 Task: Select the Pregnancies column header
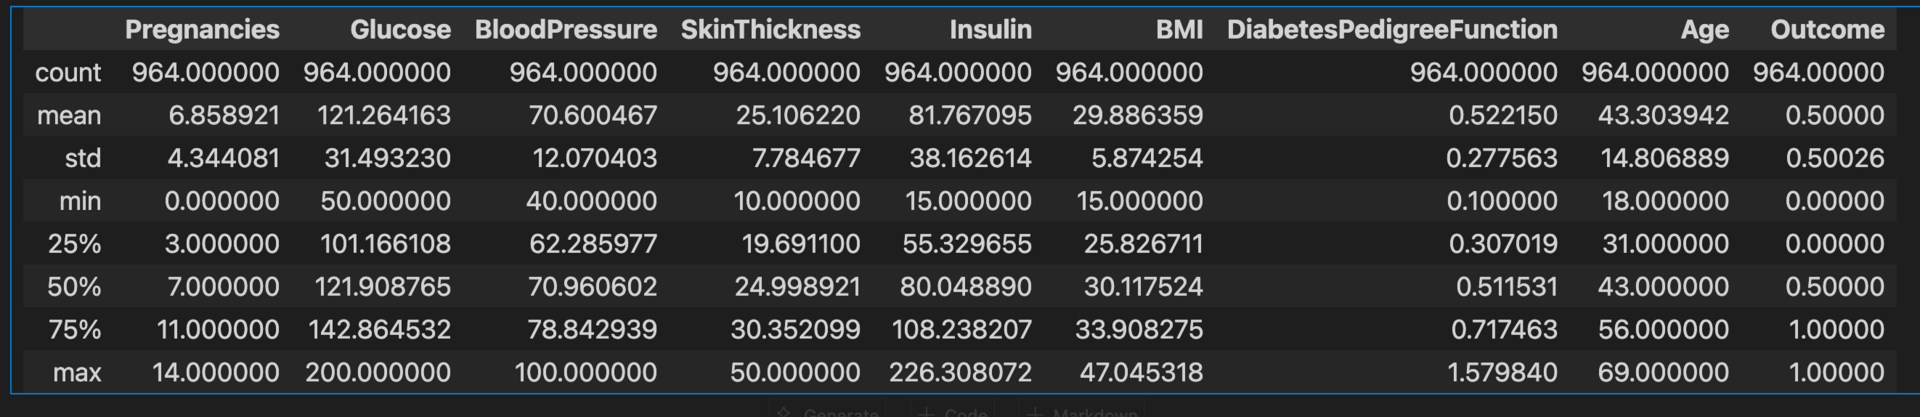click(x=202, y=30)
